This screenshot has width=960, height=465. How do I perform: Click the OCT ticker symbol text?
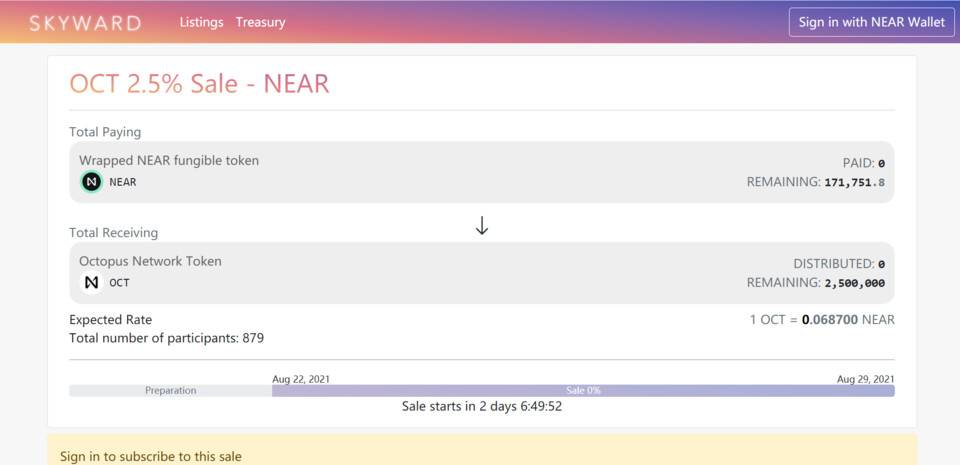(x=119, y=283)
